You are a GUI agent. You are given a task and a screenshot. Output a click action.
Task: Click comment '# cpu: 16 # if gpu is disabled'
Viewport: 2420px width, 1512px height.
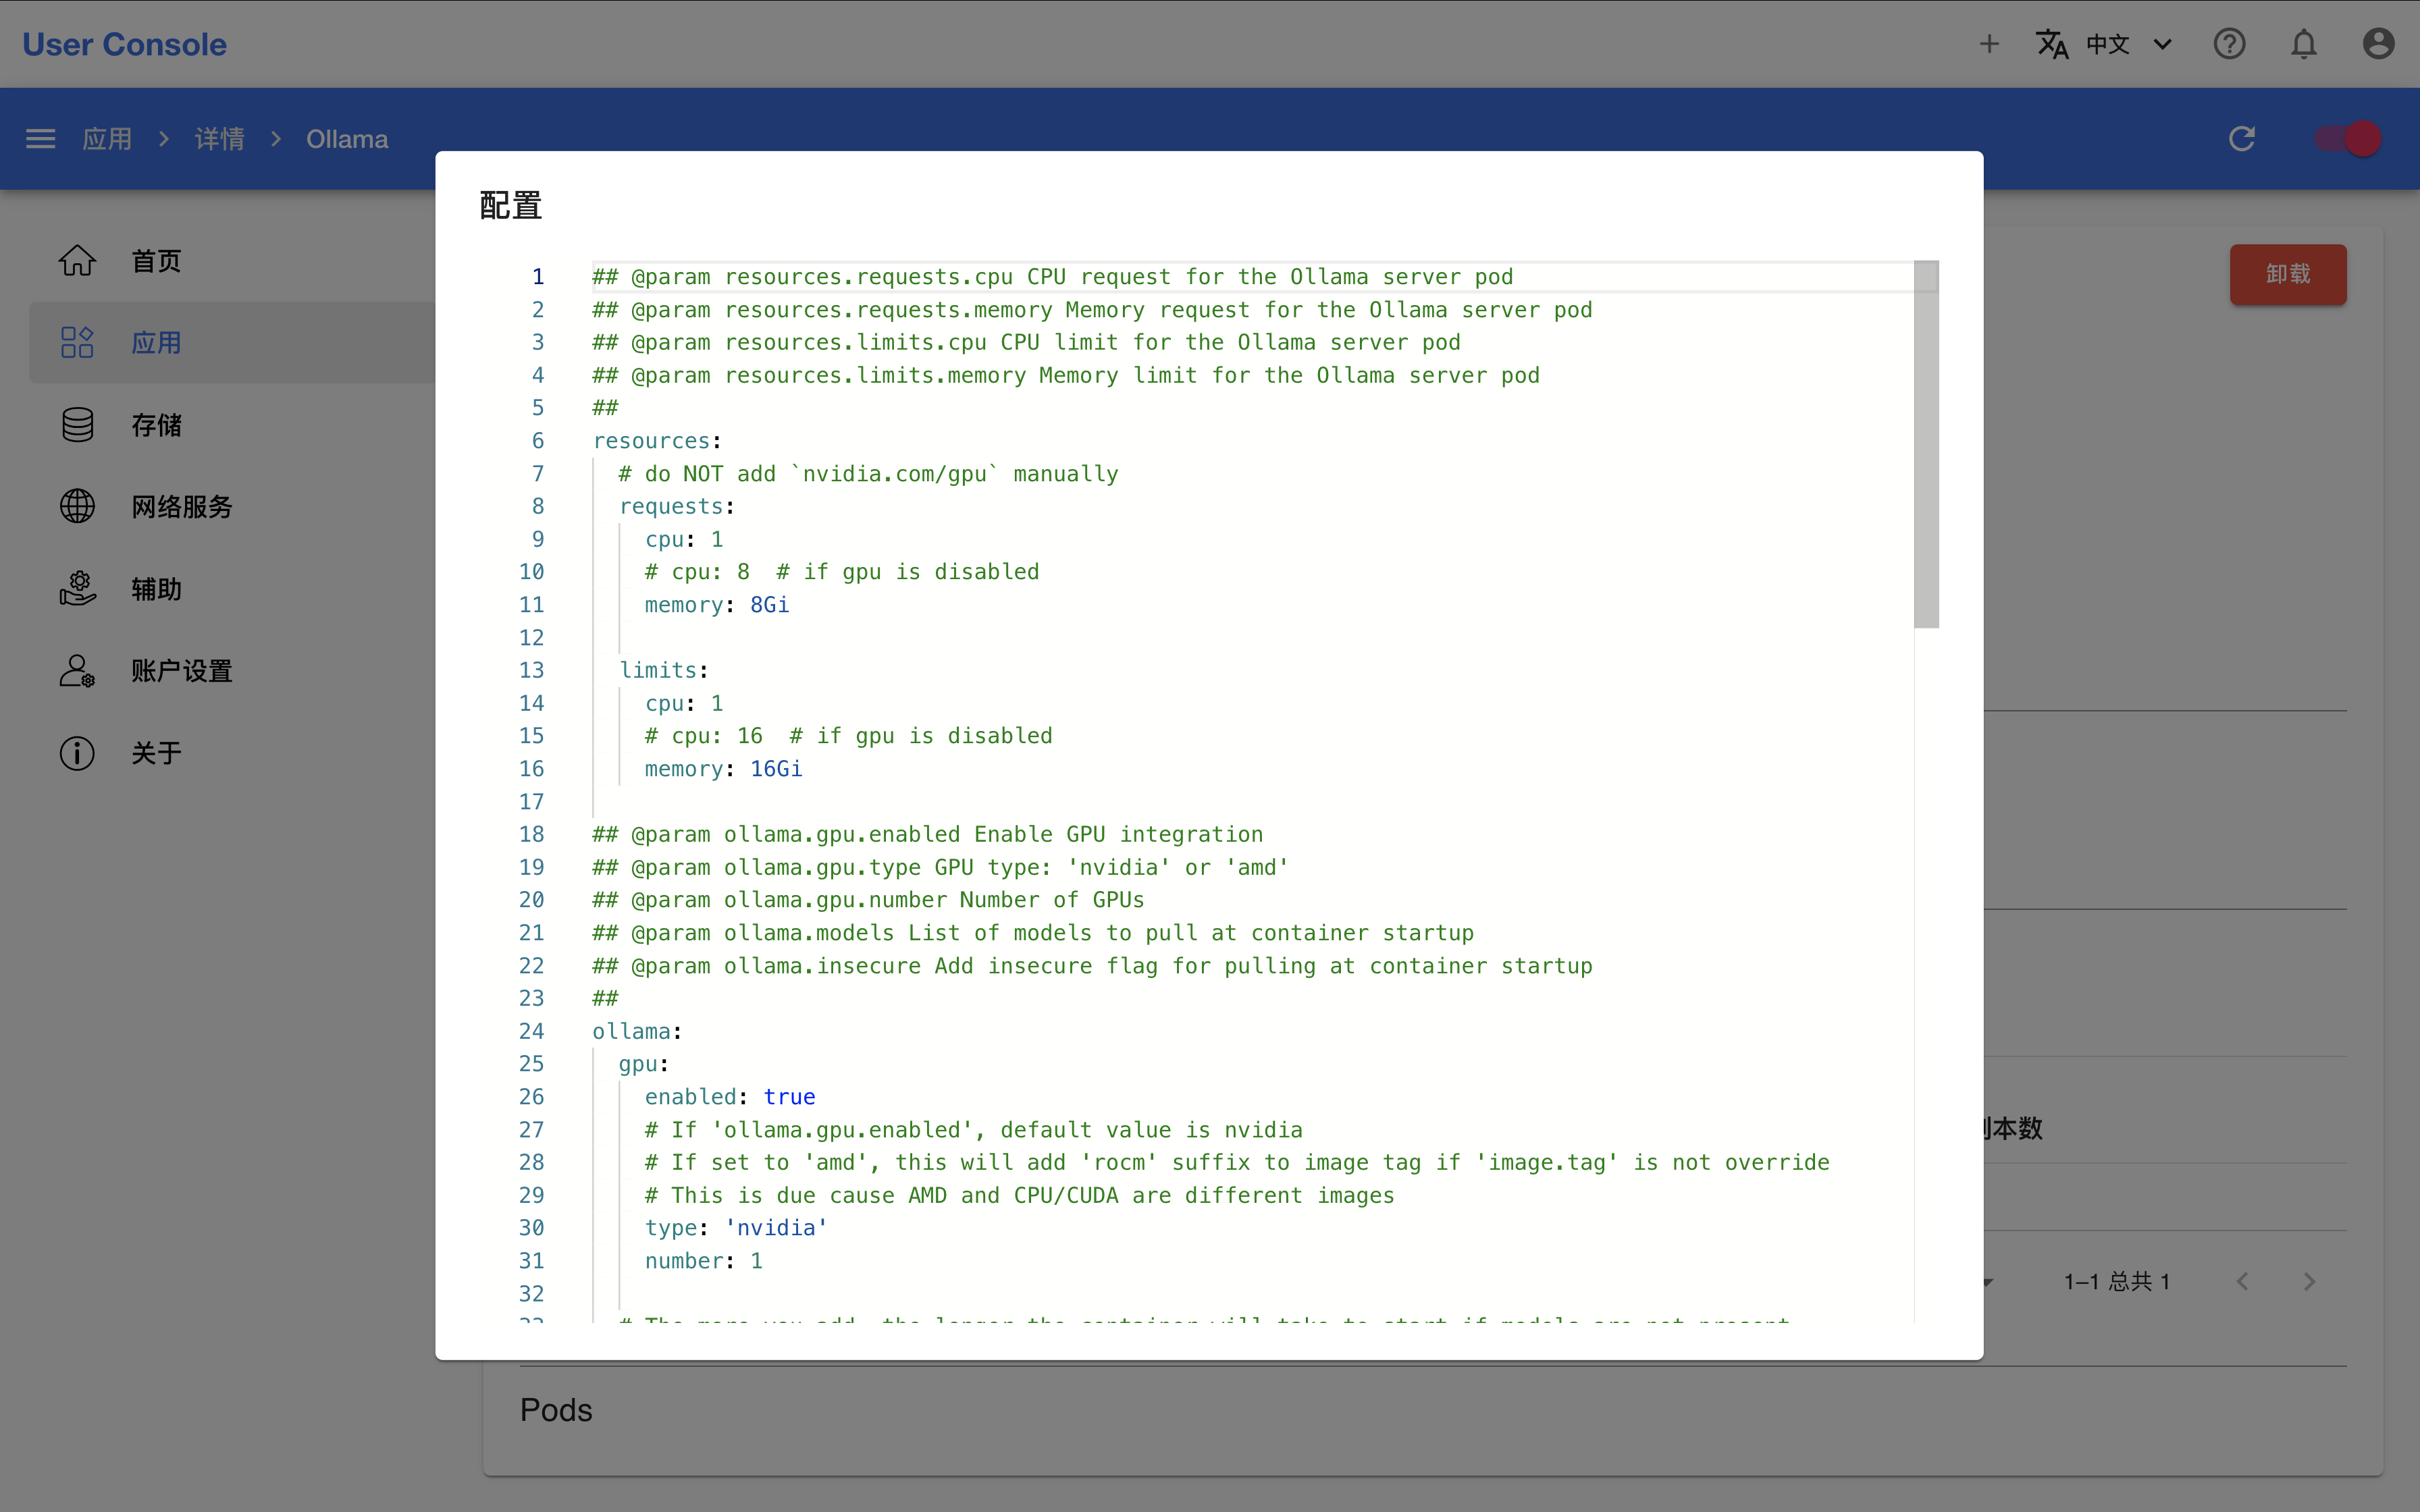[x=849, y=736]
